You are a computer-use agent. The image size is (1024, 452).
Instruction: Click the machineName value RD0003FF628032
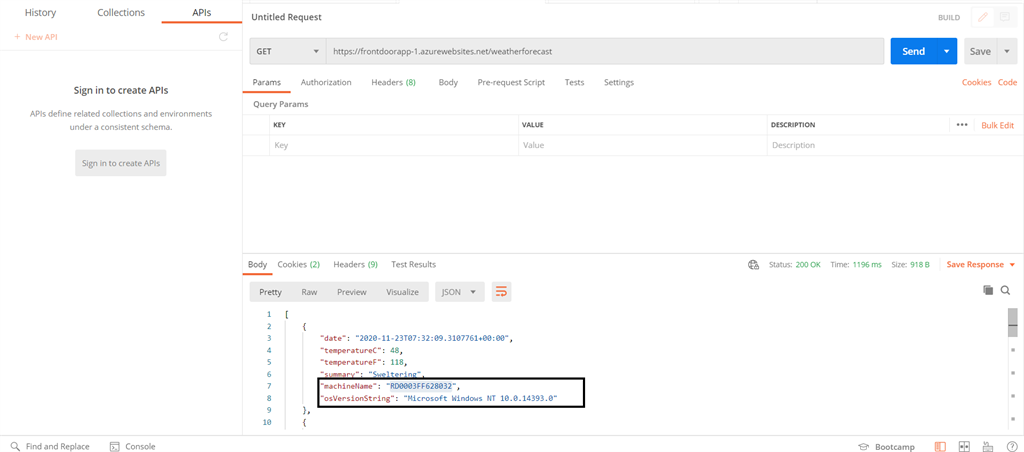point(421,386)
